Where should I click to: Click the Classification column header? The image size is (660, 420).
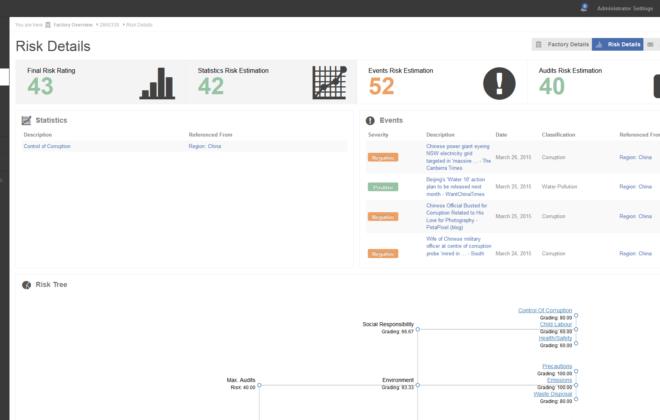(x=558, y=135)
